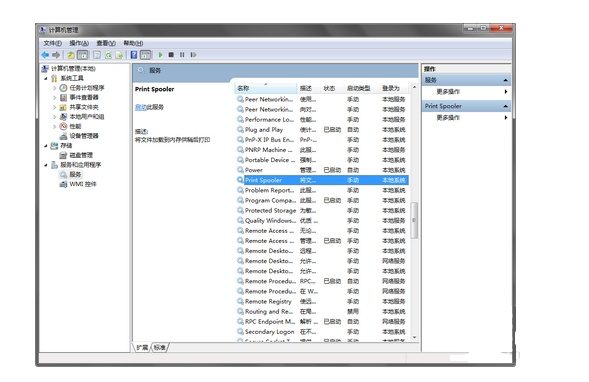
Task: Open the 文件(F) menu
Action: click(53, 43)
